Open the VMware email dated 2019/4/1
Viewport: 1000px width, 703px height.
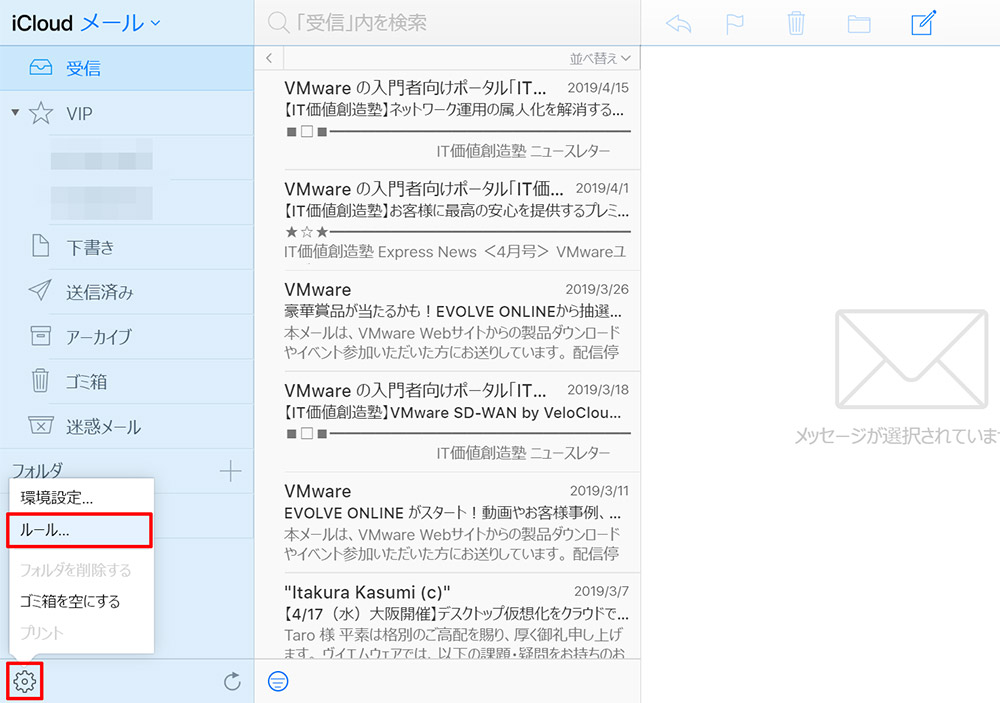tap(448, 220)
